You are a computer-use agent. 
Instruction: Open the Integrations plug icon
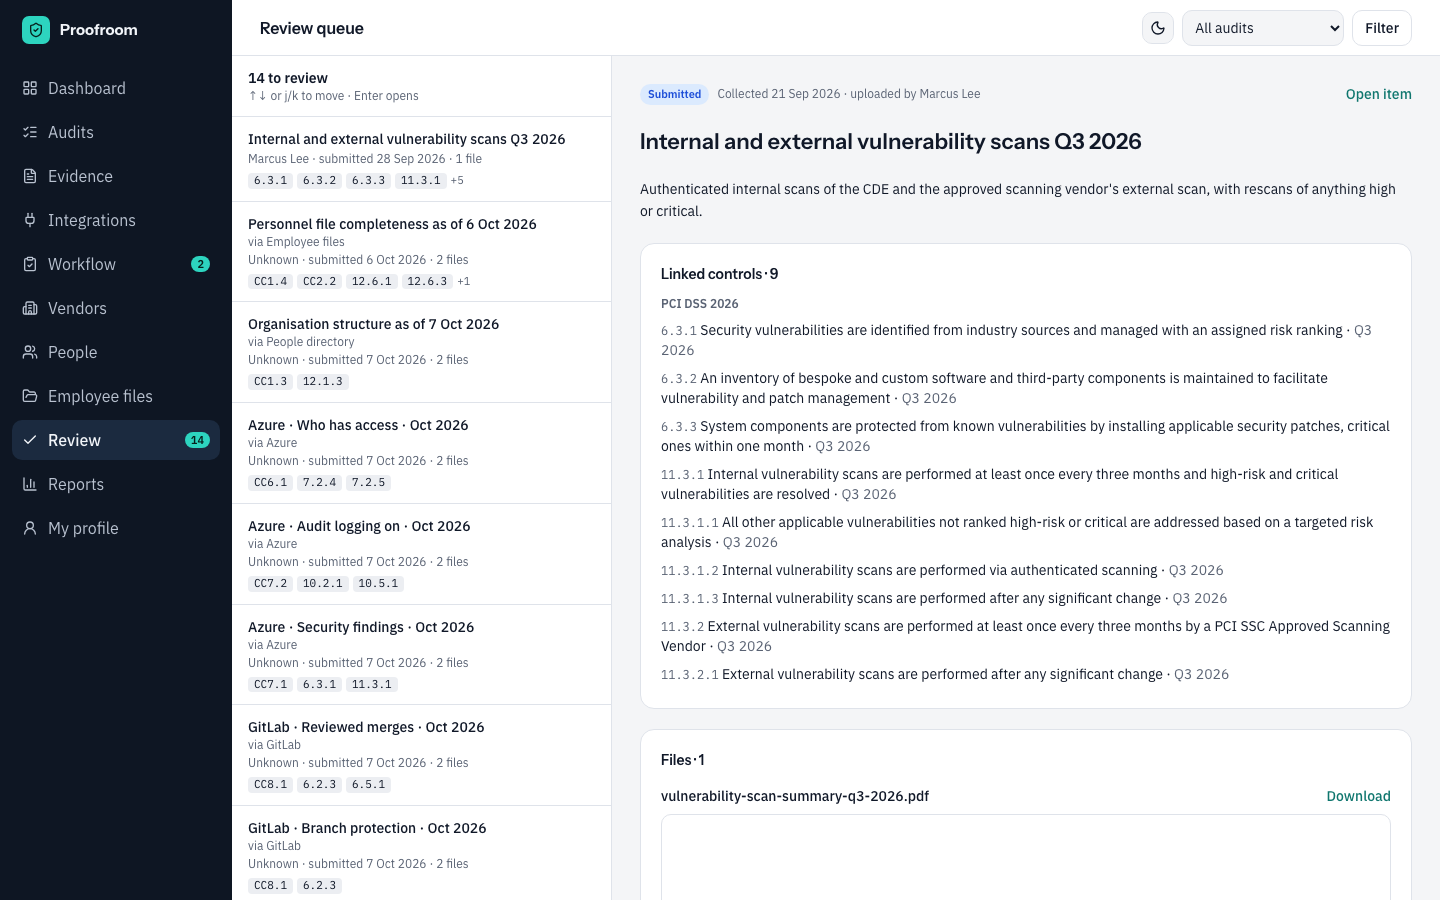(30, 220)
